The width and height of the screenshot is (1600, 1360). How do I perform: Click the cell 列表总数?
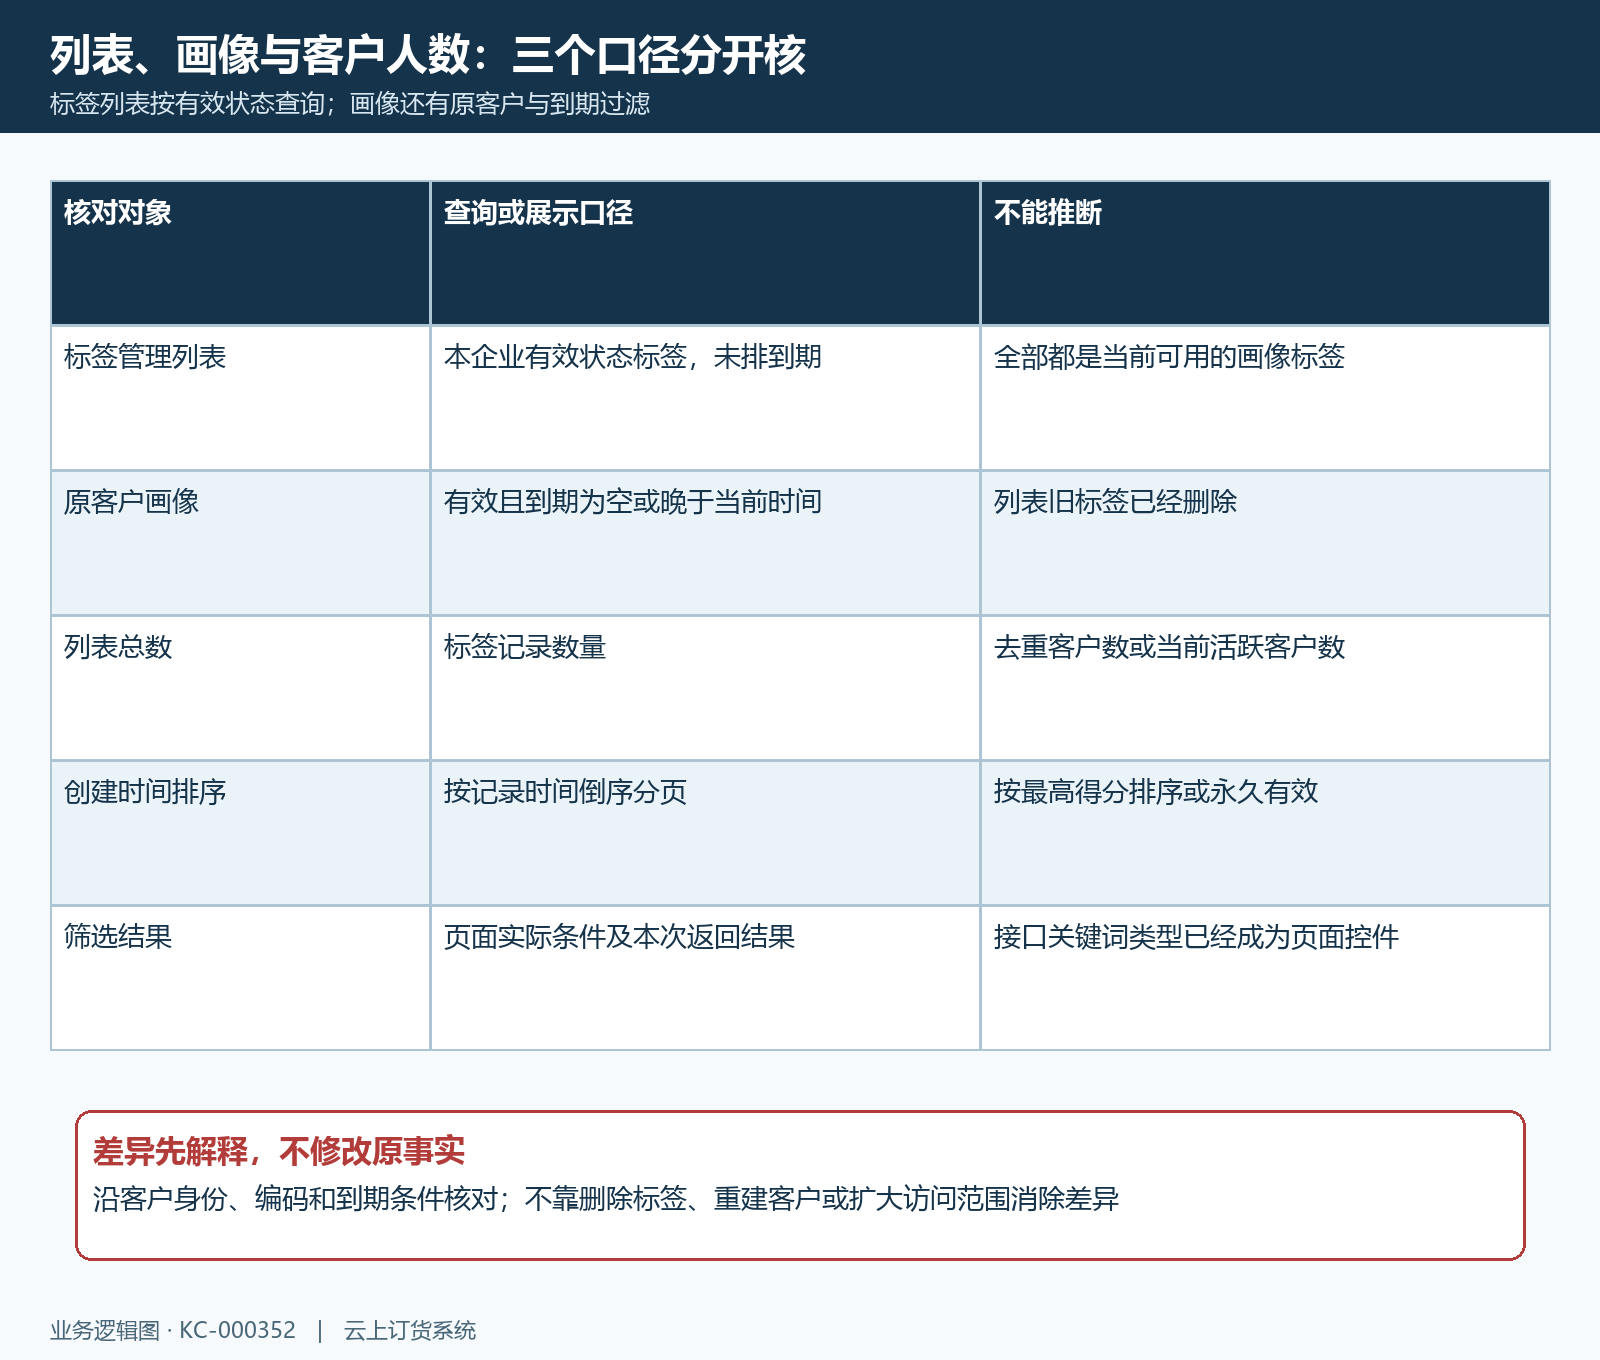pos(241,688)
